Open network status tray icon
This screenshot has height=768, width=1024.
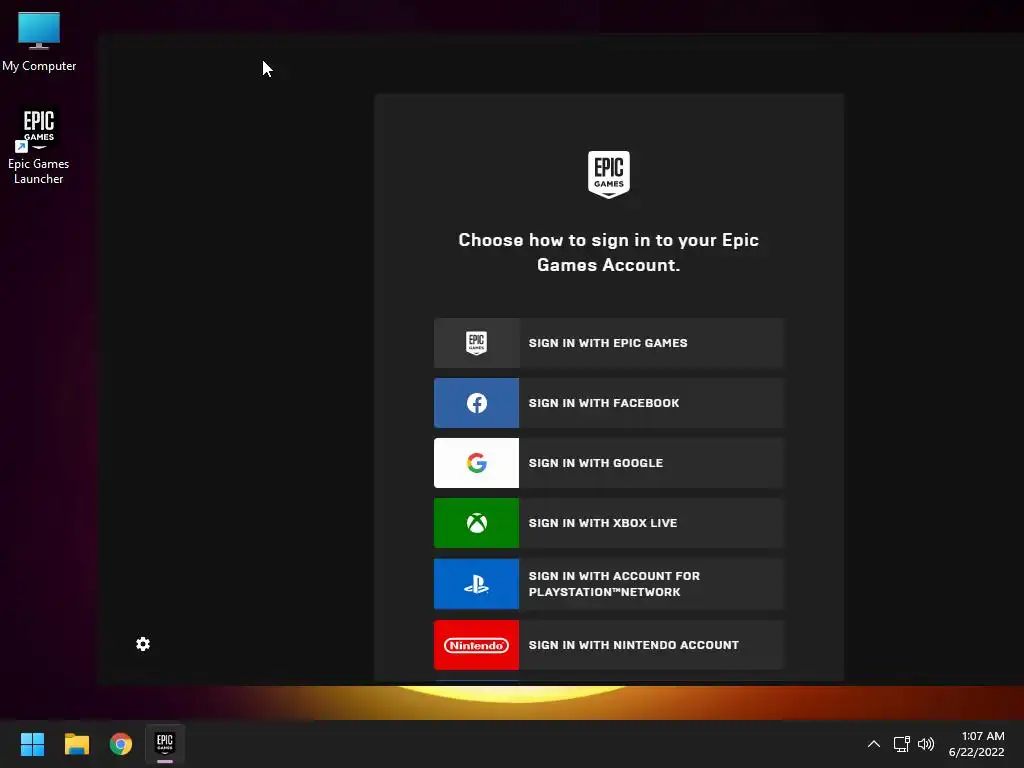[901, 744]
